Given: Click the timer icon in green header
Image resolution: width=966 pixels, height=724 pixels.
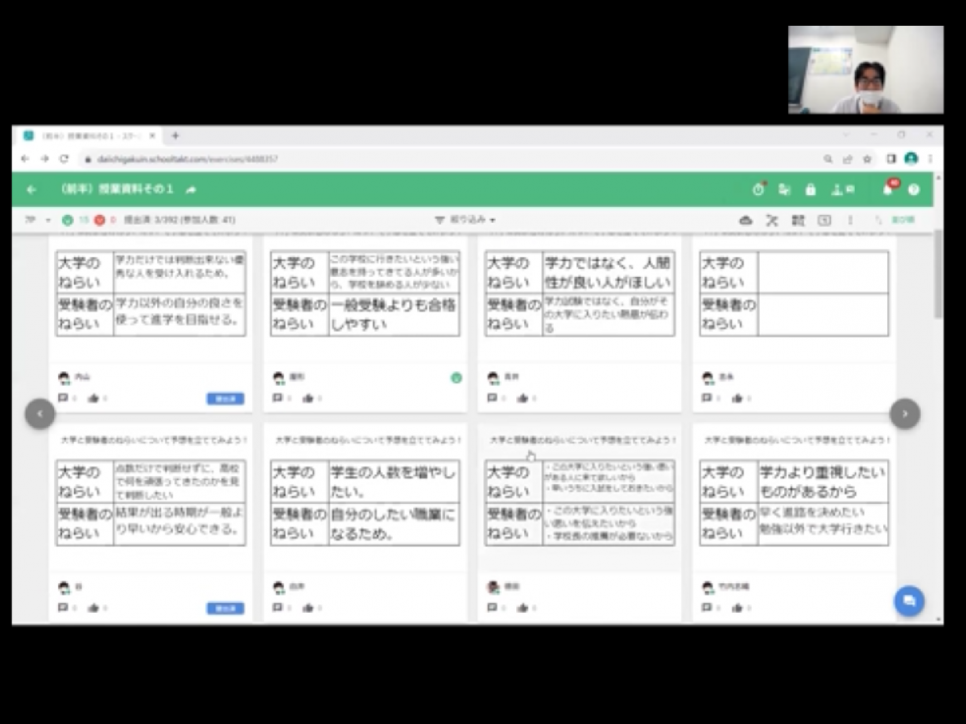Looking at the screenshot, I should click(758, 189).
